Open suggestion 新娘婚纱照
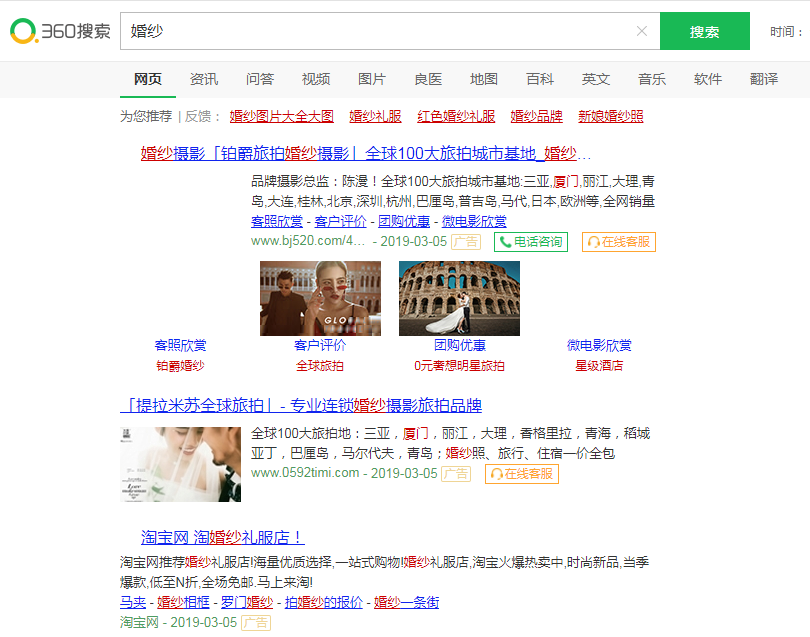The image size is (810, 637). coord(611,116)
